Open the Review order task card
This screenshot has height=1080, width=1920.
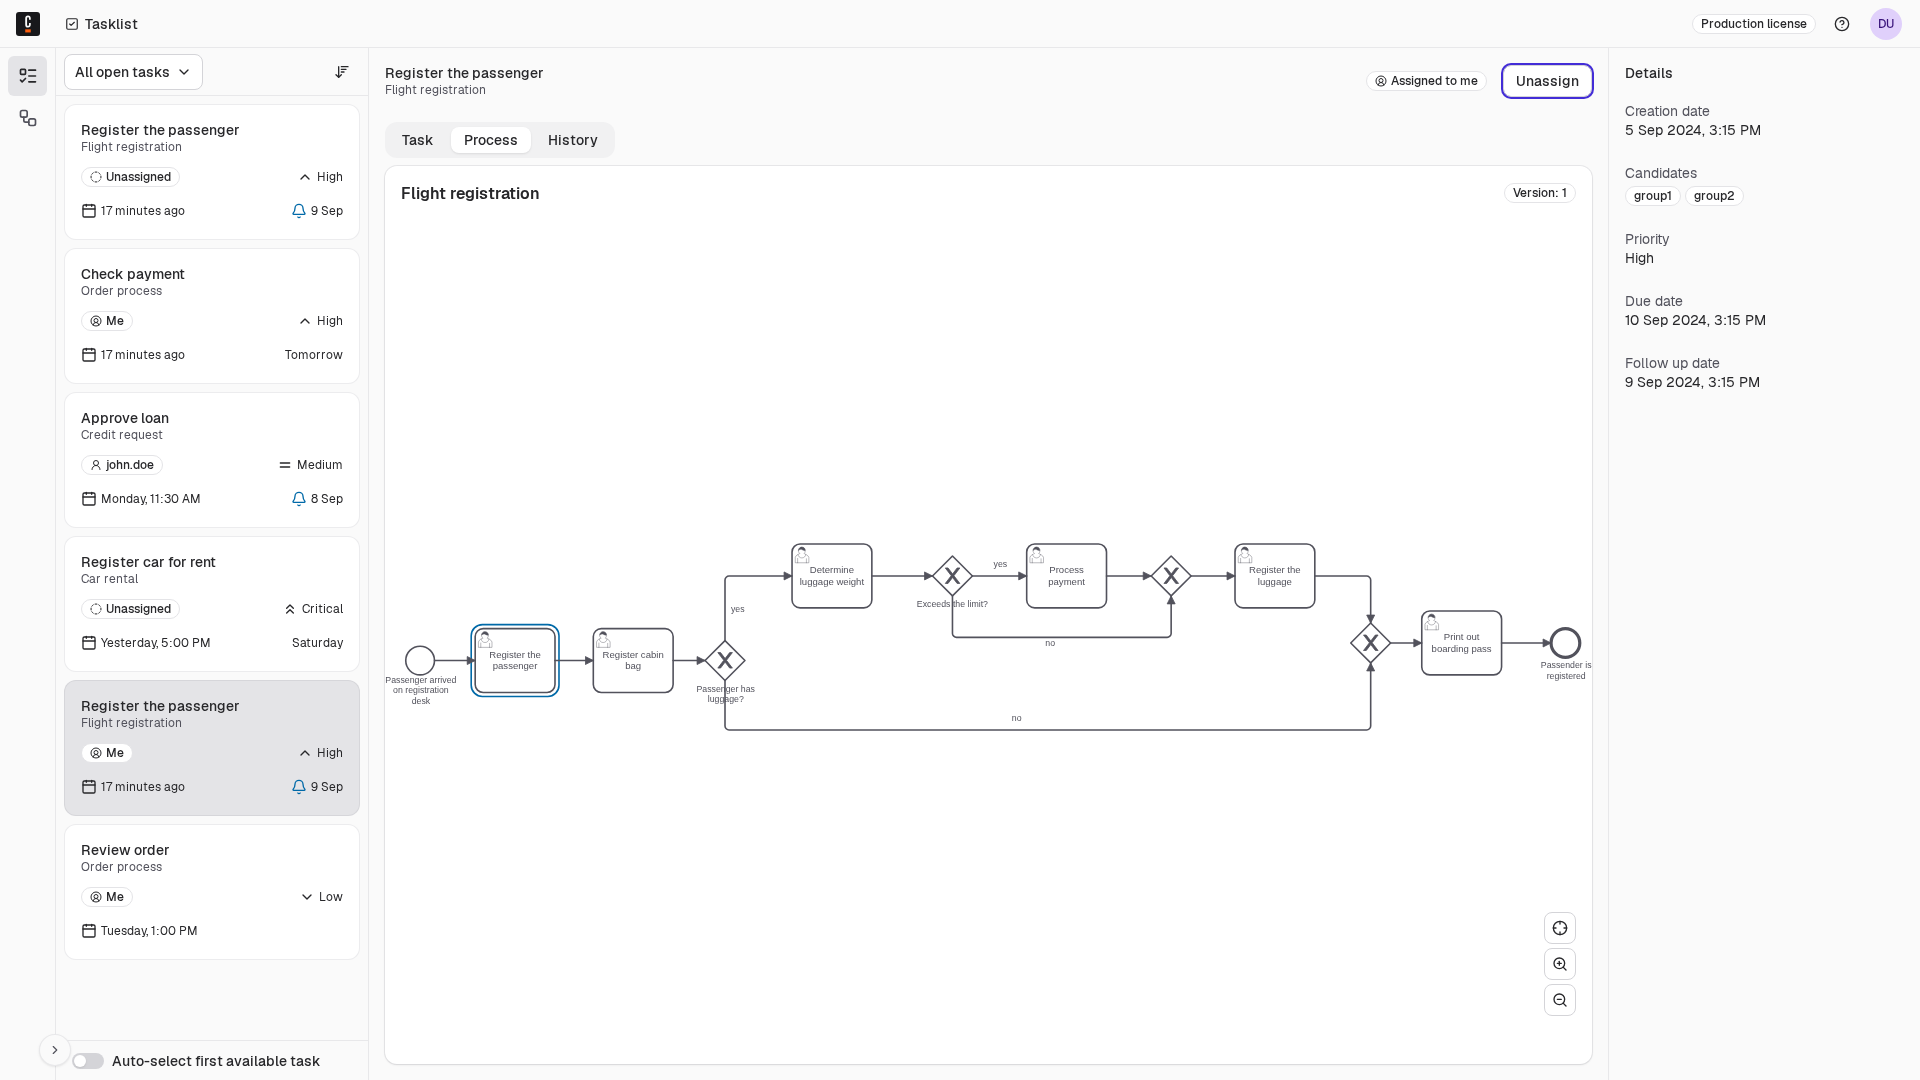point(212,892)
